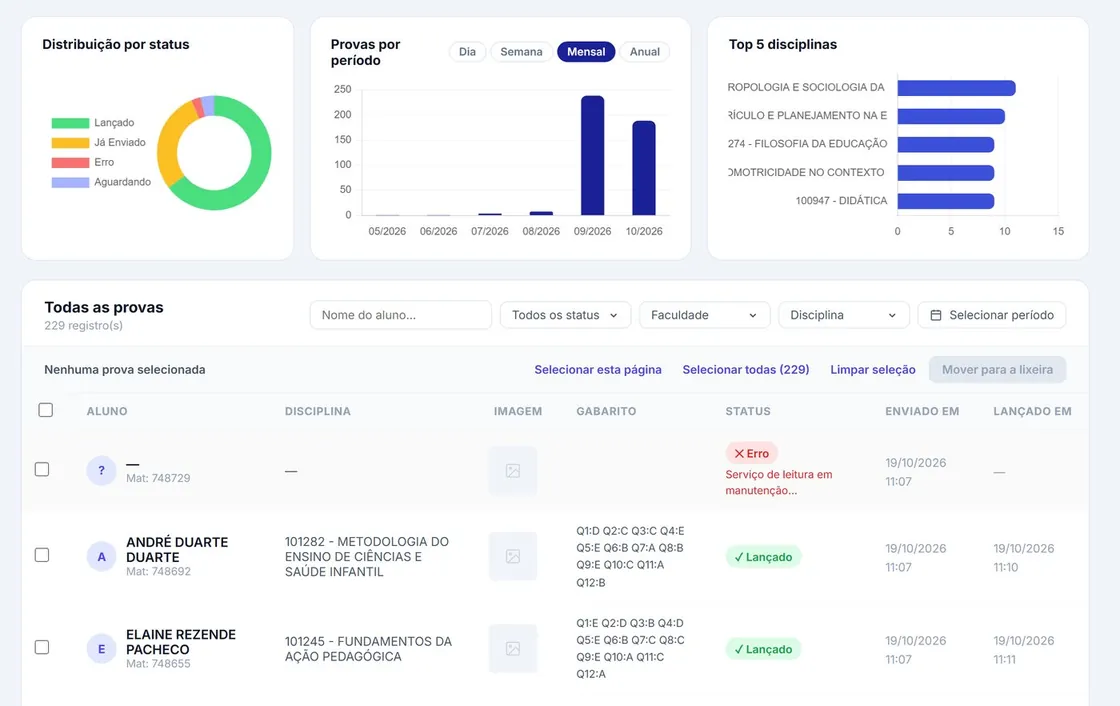This screenshot has width=1120, height=706.
Task: Open the Disciplina filter dropdown
Action: pyautogui.click(x=844, y=315)
